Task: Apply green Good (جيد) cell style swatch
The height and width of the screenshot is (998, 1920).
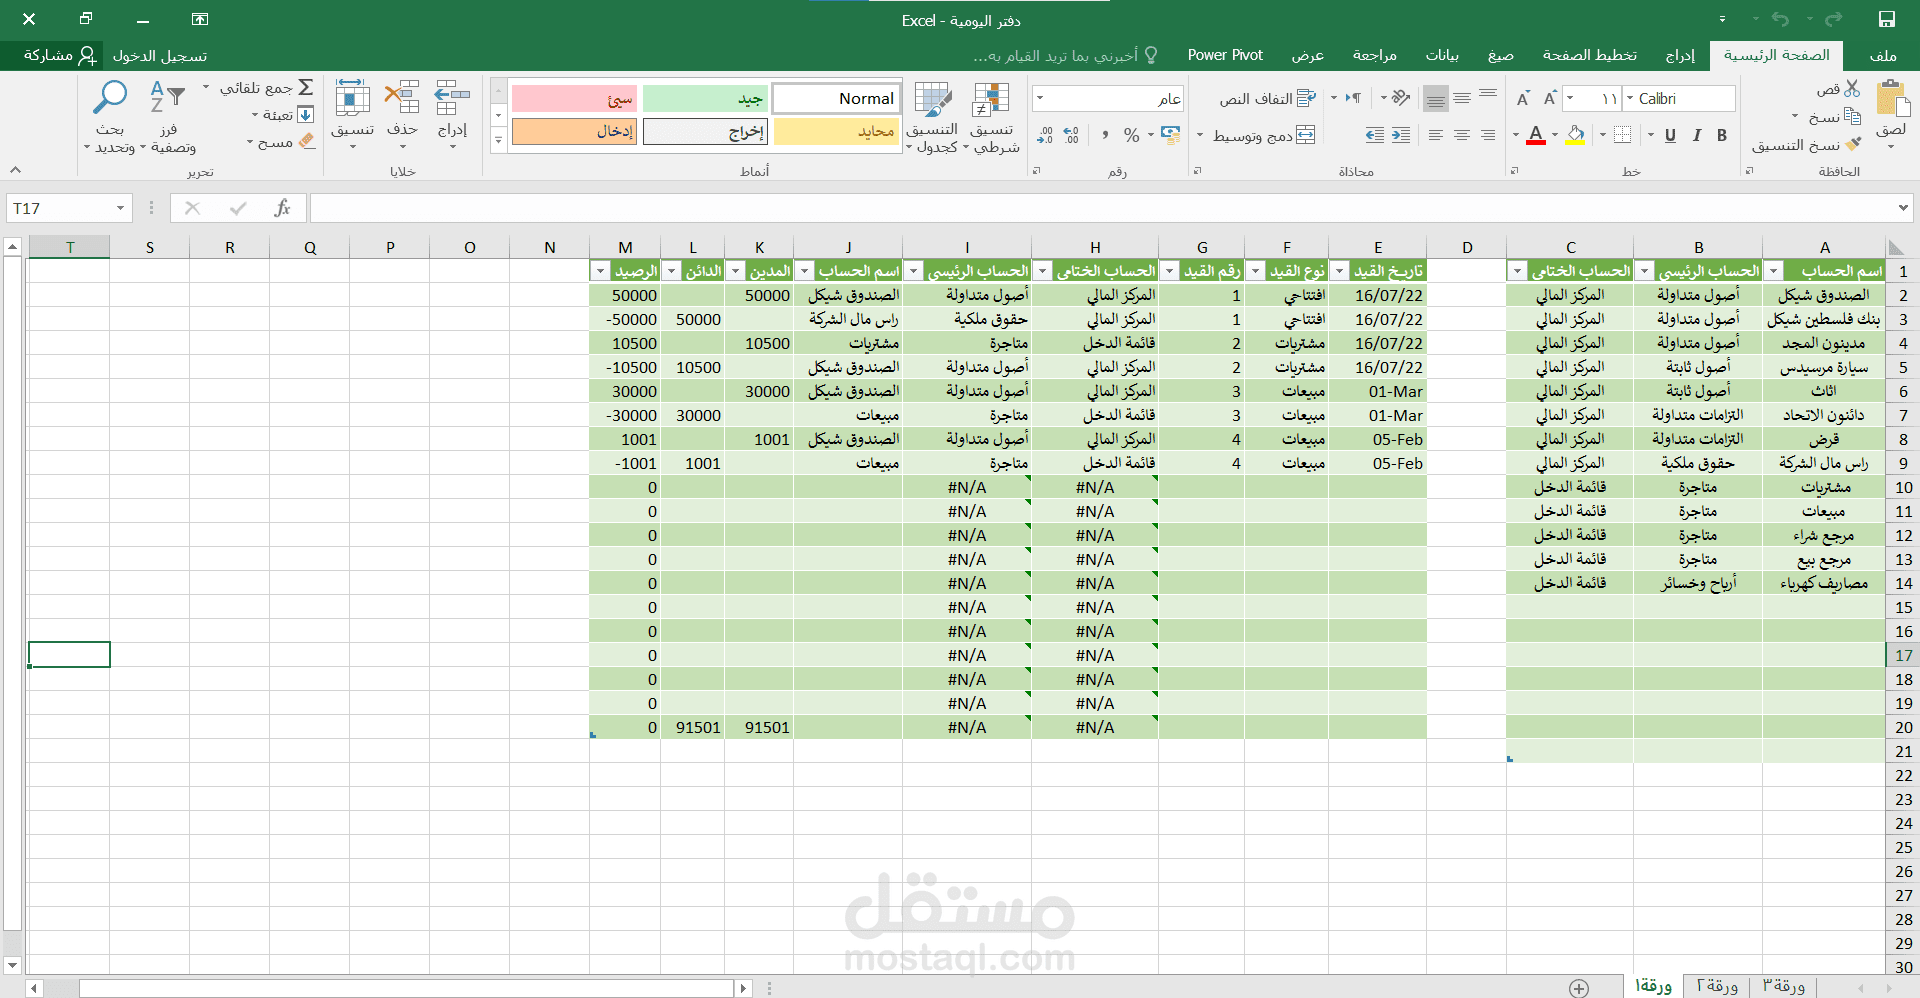Action: pos(705,98)
